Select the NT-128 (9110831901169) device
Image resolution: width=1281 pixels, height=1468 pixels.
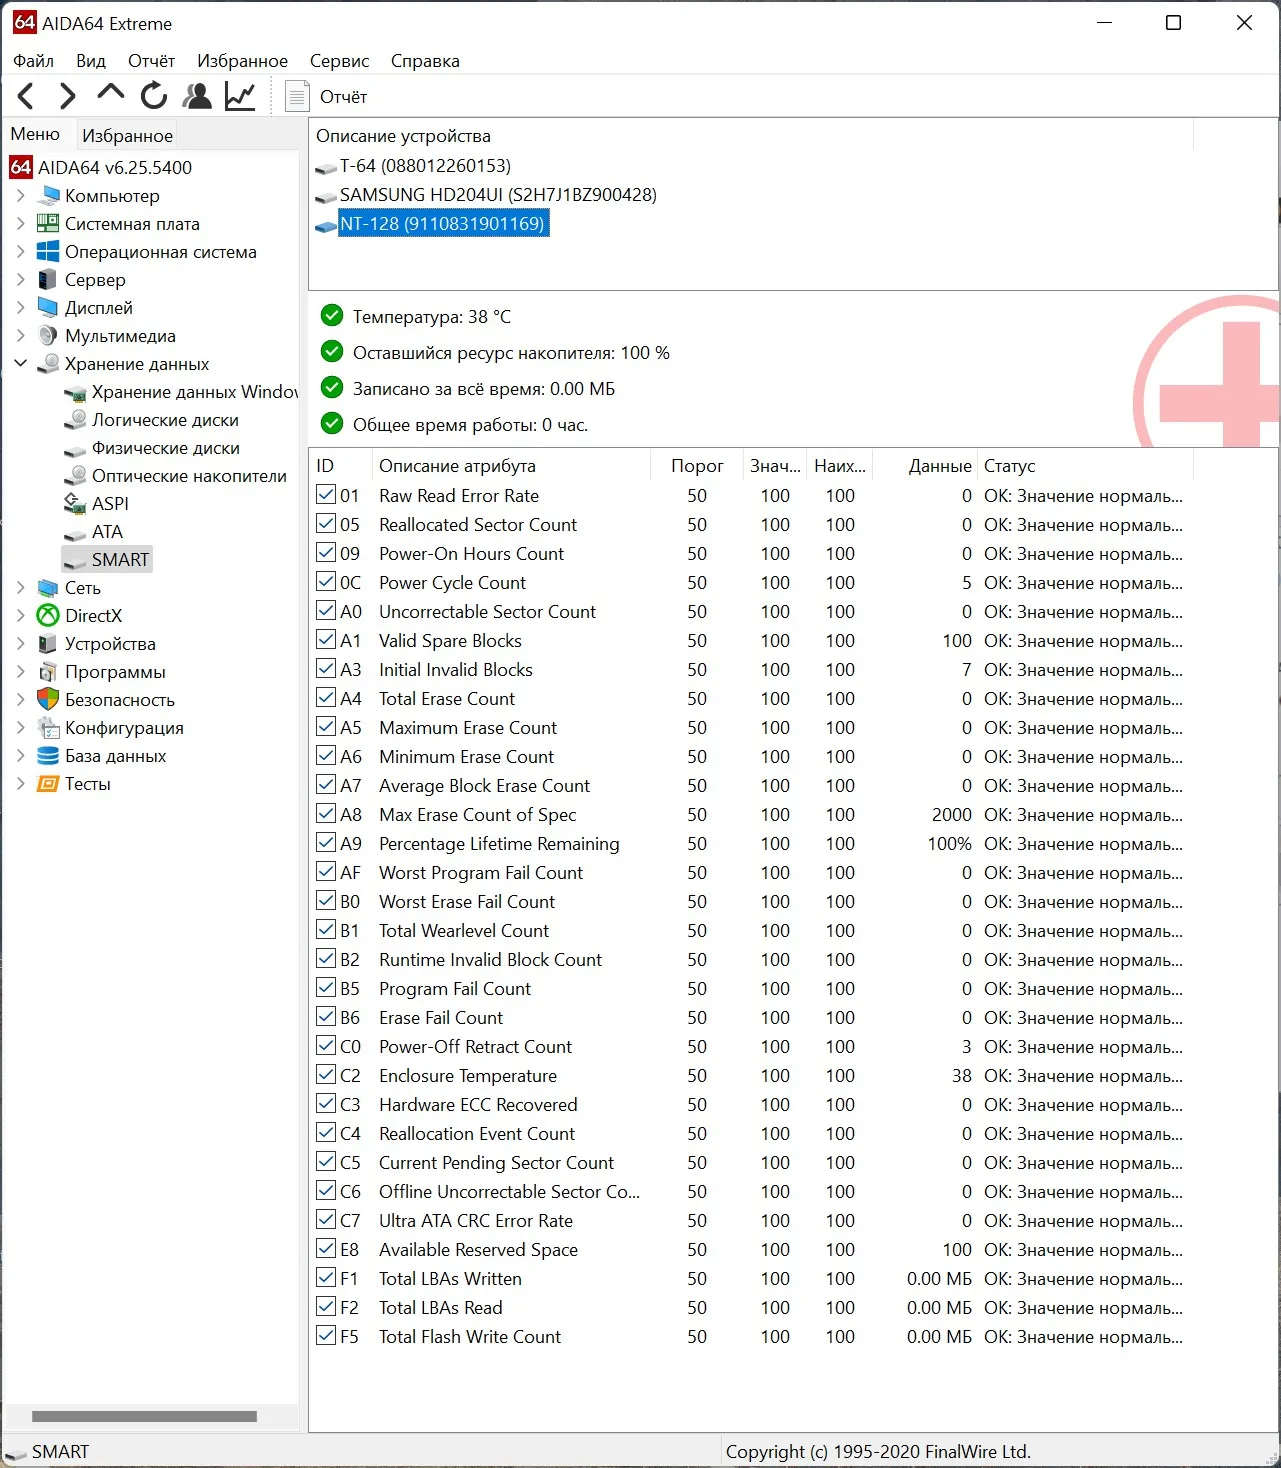(x=442, y=223)
